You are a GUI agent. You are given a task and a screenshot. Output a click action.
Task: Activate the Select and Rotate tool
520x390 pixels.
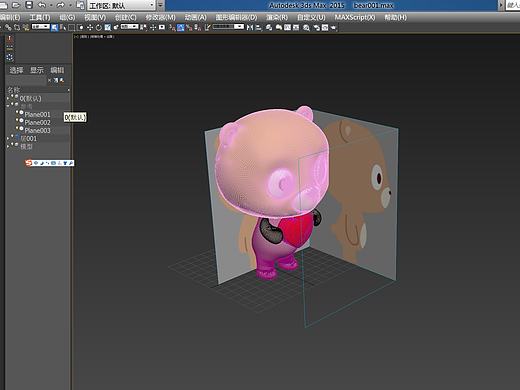[x=99, y=28]
